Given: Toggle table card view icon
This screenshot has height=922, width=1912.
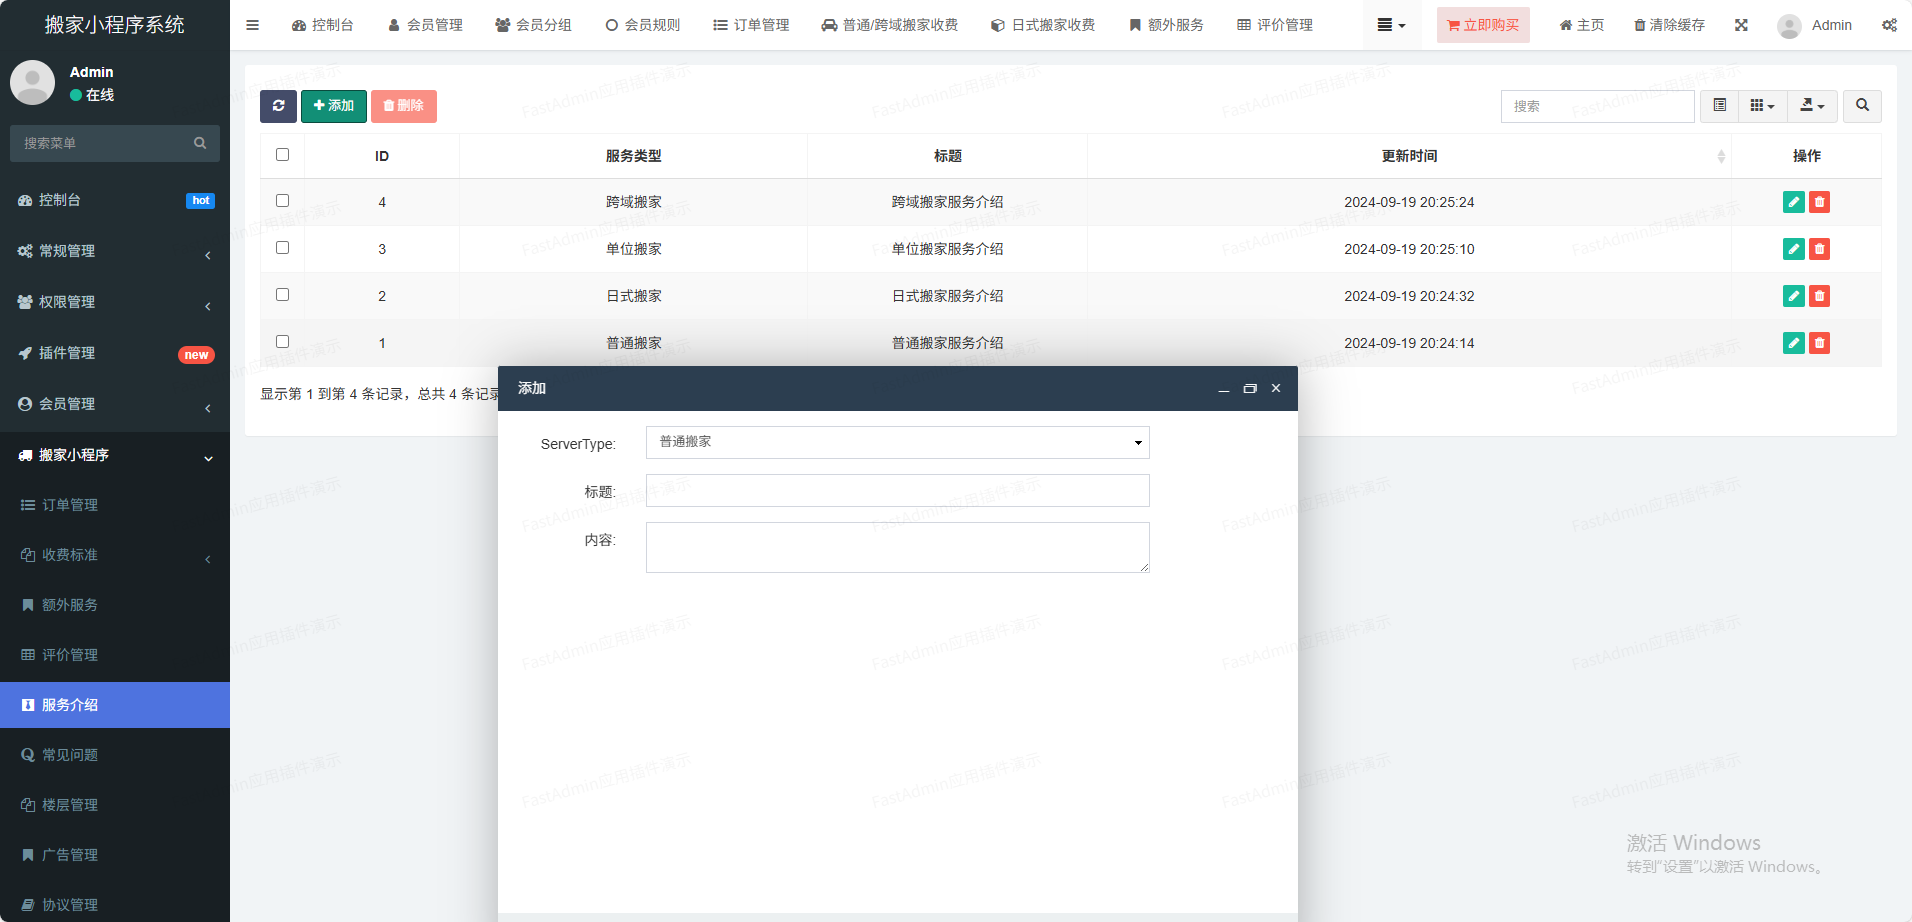Looking at the screenshot, I should (1719, 106).
